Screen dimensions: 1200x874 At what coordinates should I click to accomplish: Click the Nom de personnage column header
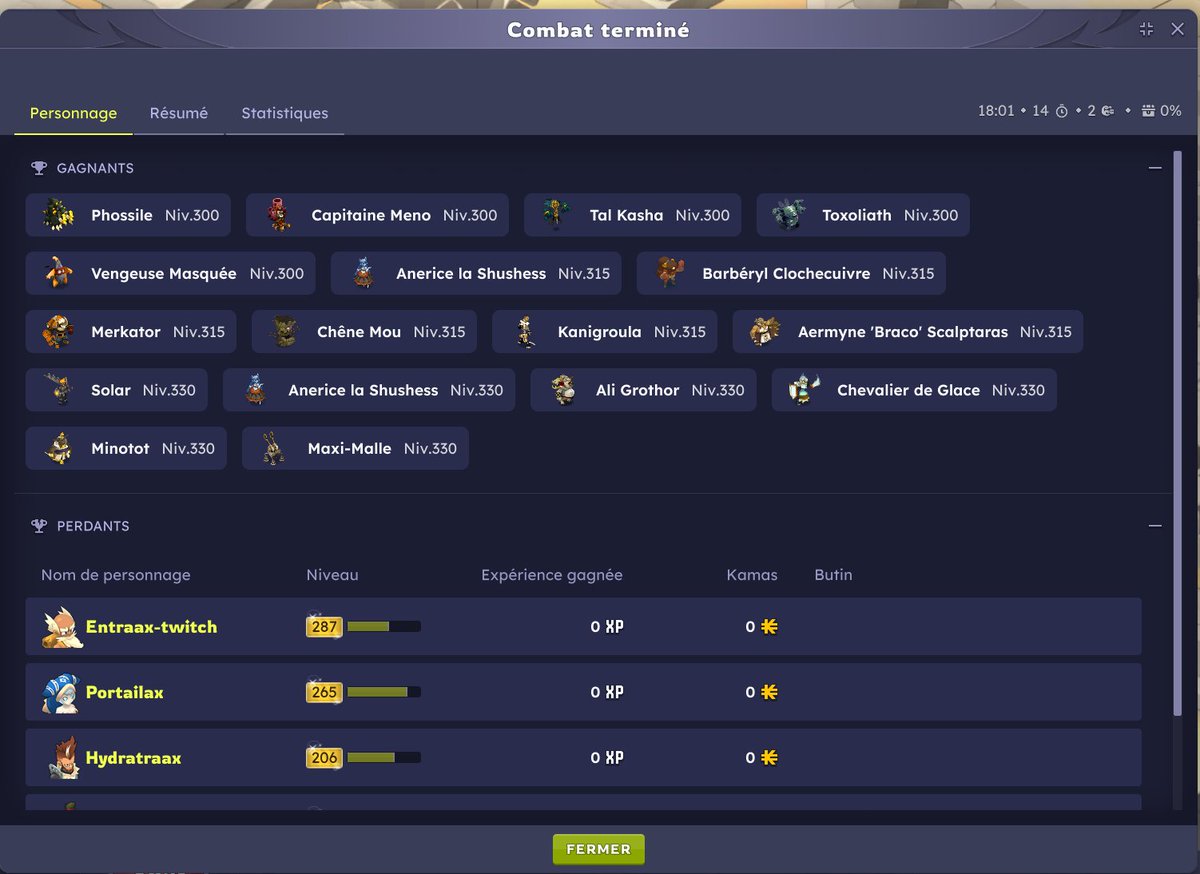[x=116, y=575]
